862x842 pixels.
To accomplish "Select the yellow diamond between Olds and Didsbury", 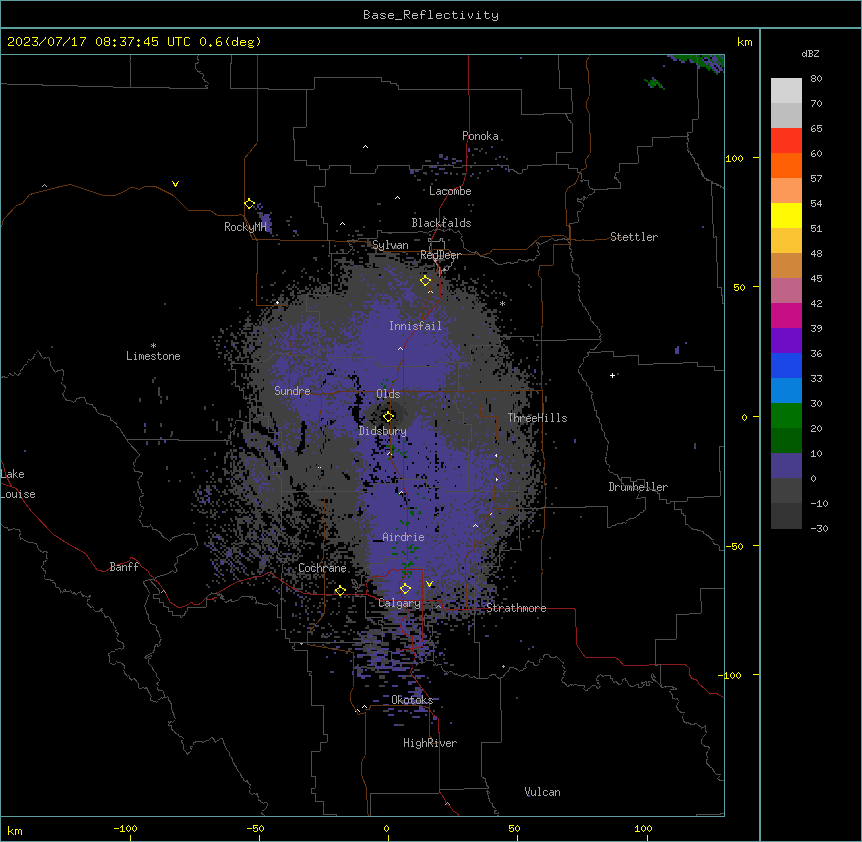I will (389, 417).
